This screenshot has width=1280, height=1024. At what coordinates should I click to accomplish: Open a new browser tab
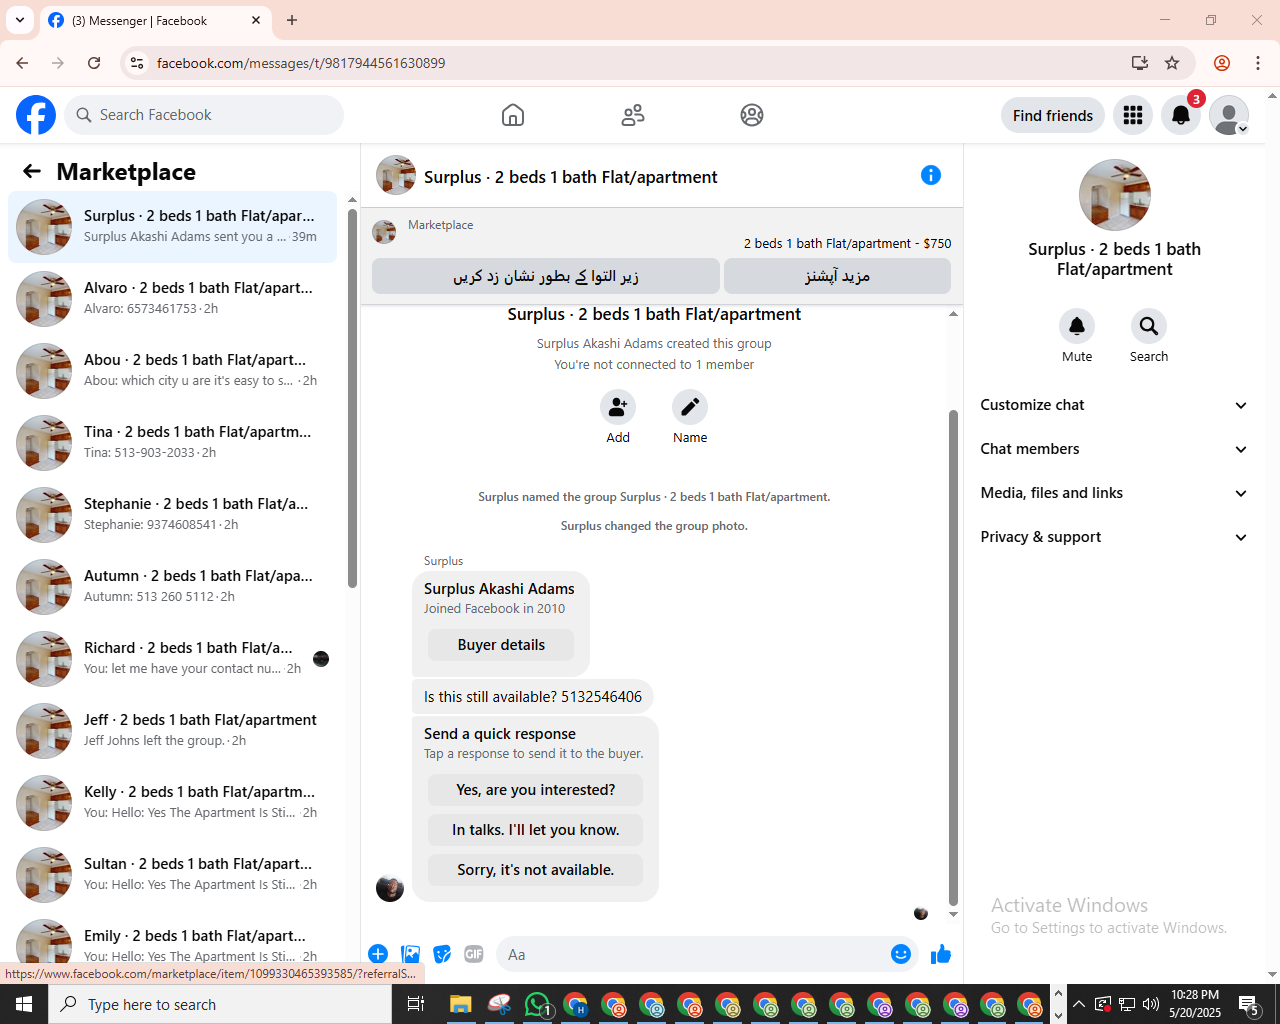(292, 20)
